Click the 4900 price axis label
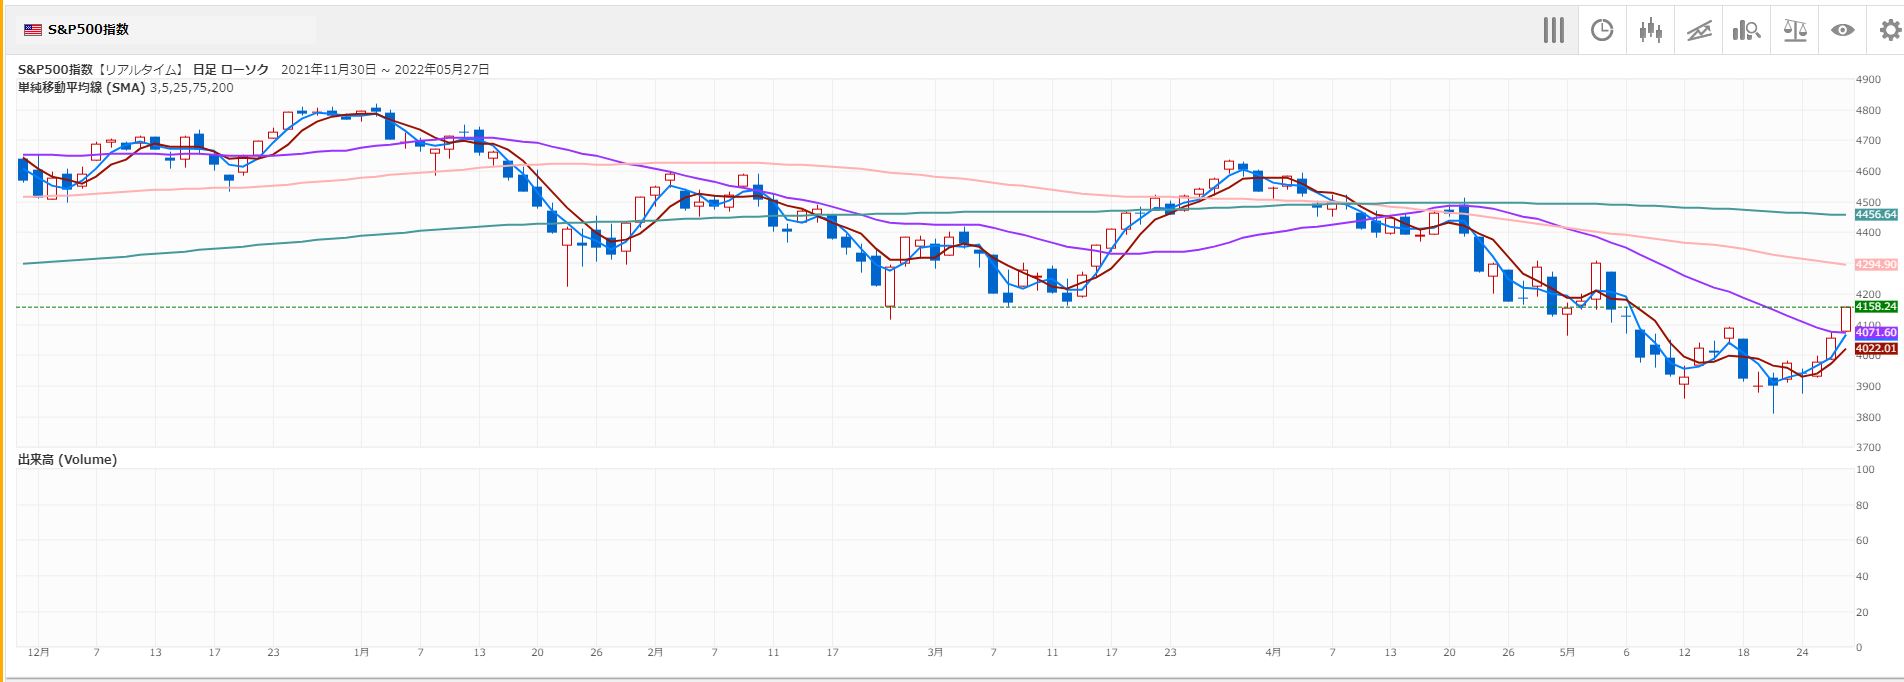 pyautogui.click(x=1868, y=80)
